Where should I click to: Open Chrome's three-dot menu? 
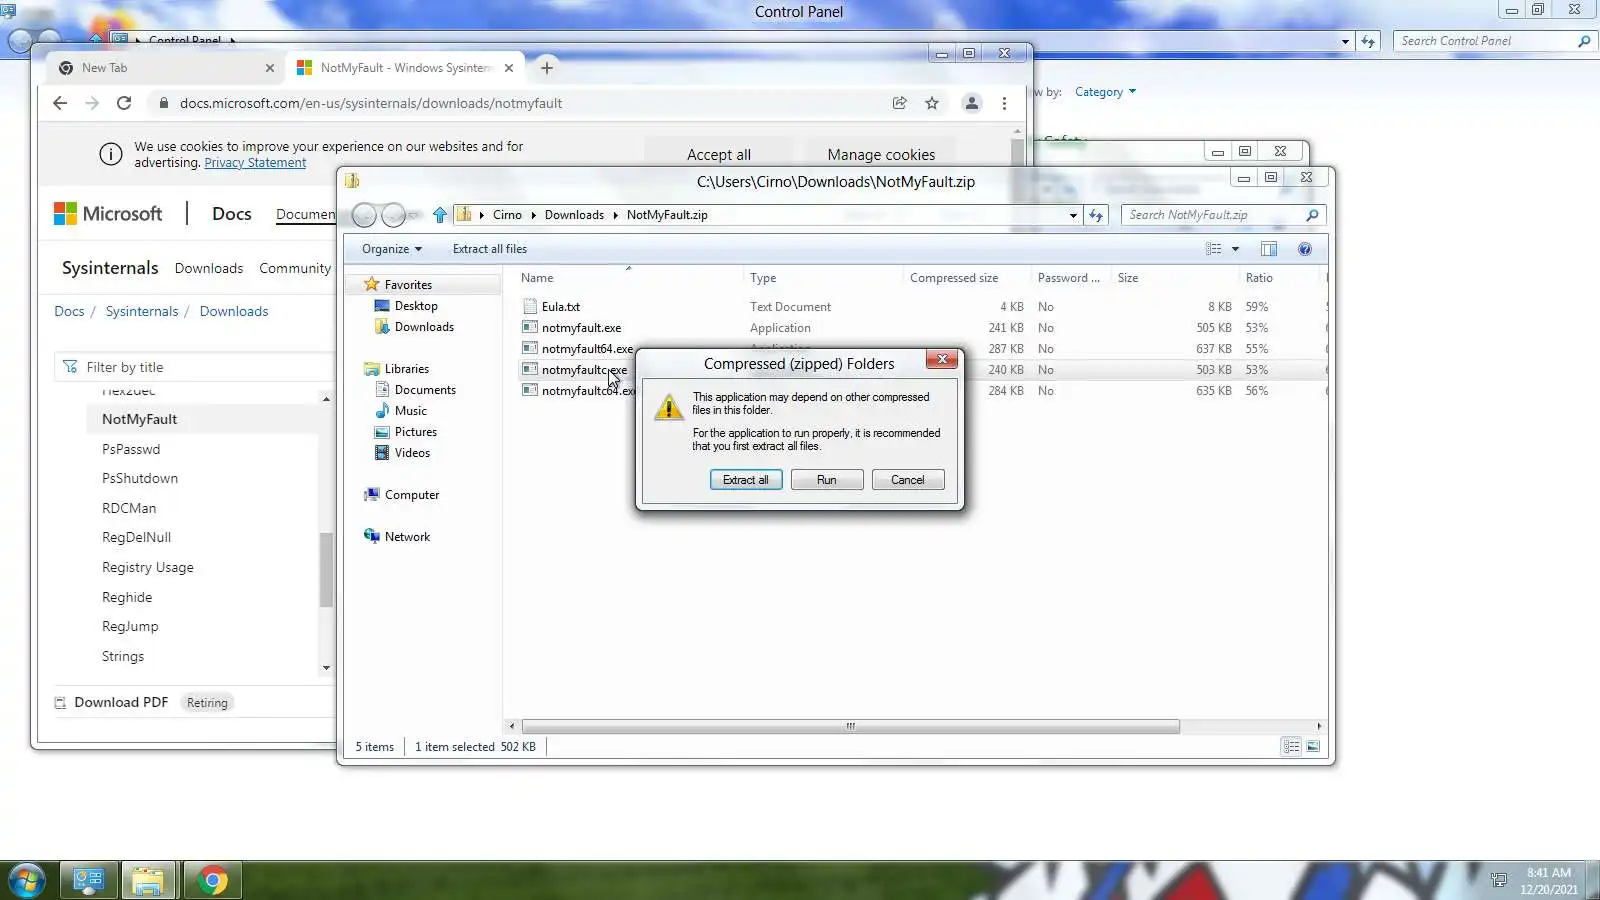click(x=1004, y=103)
